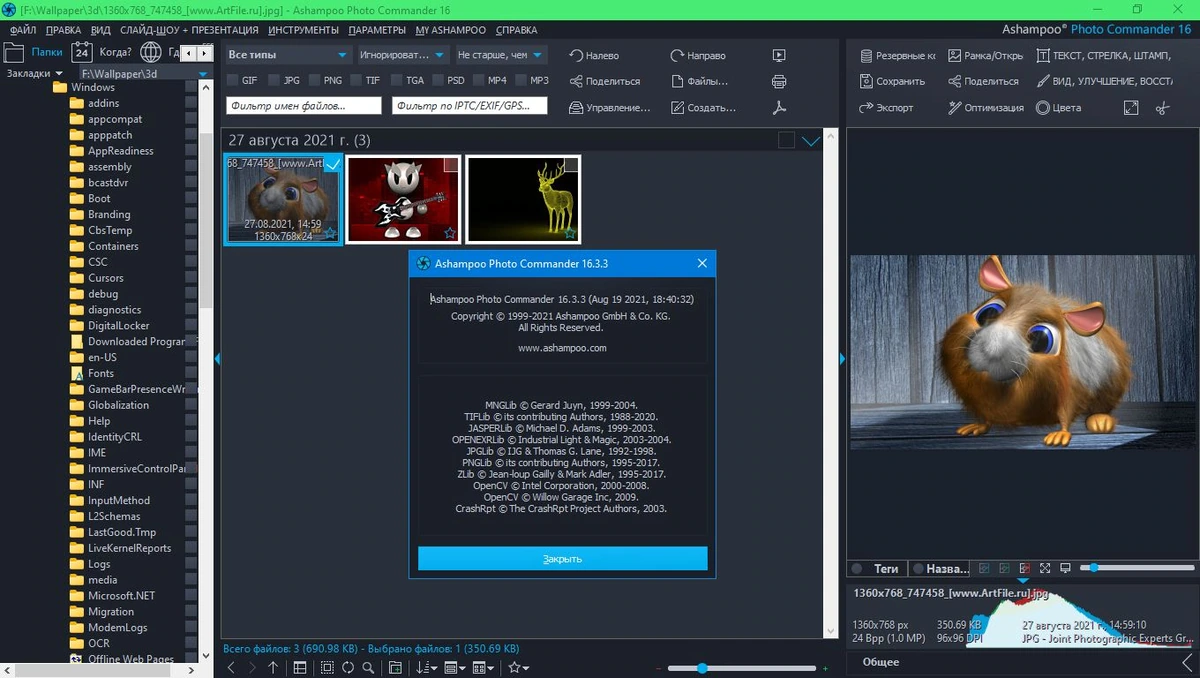This screenshot has width=1200, height=678.
Task: Collapse the 27 августа 2021 group chevron
Action: (x=811, y=141)
